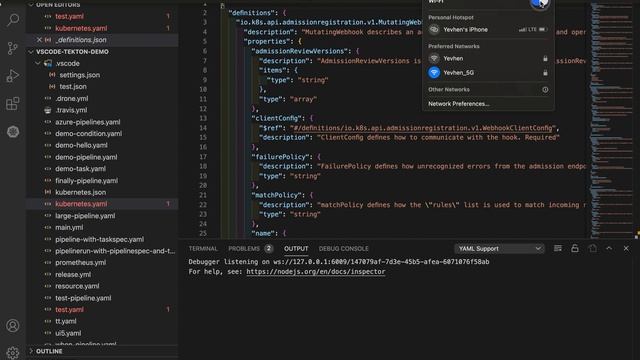Open tt.yaml file
640x360 pixels.
[x=102, y=321]
